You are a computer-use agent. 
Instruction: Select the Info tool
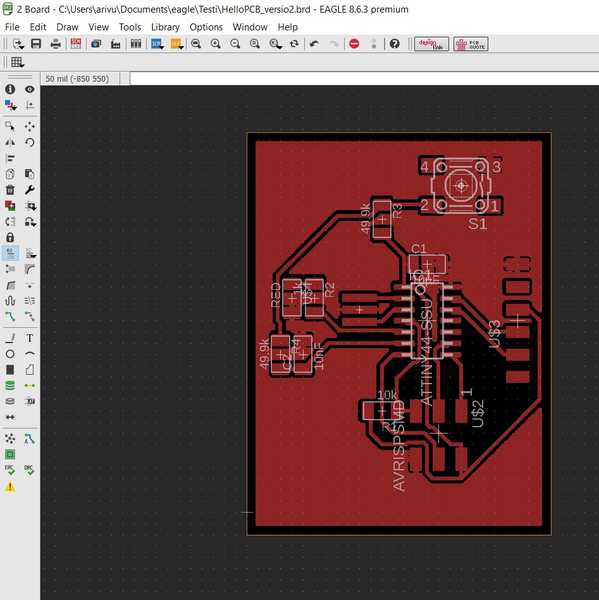coord(10,89)
